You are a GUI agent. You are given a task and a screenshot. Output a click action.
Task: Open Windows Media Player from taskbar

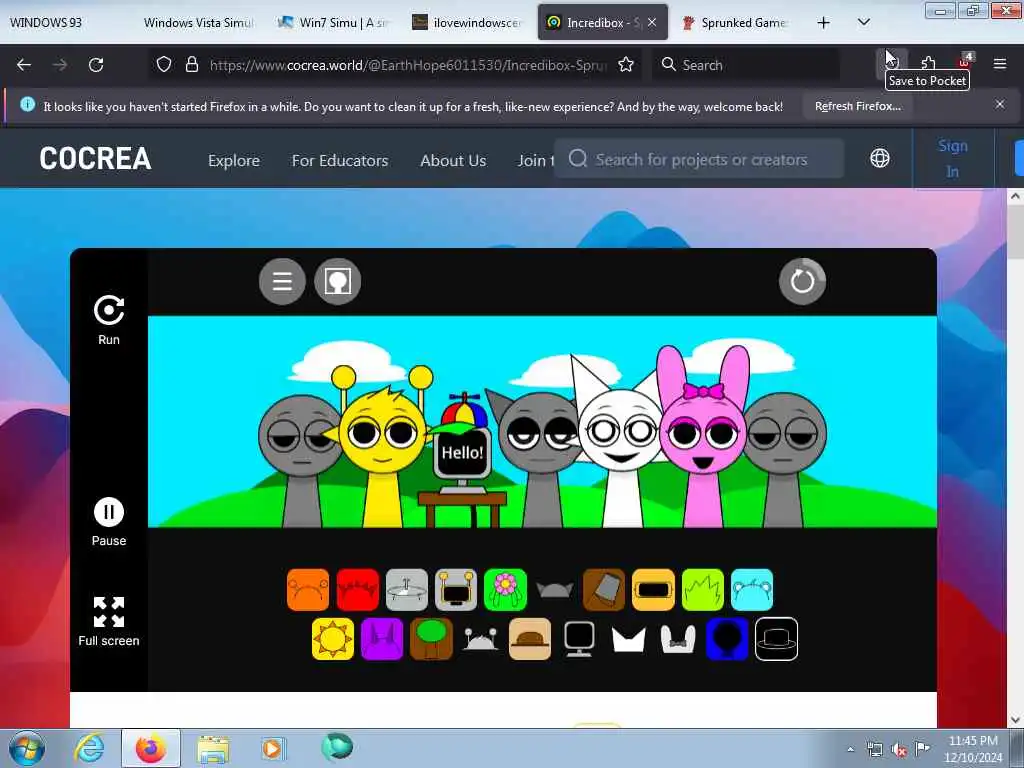pyautogui.click(x=272, y=748)
